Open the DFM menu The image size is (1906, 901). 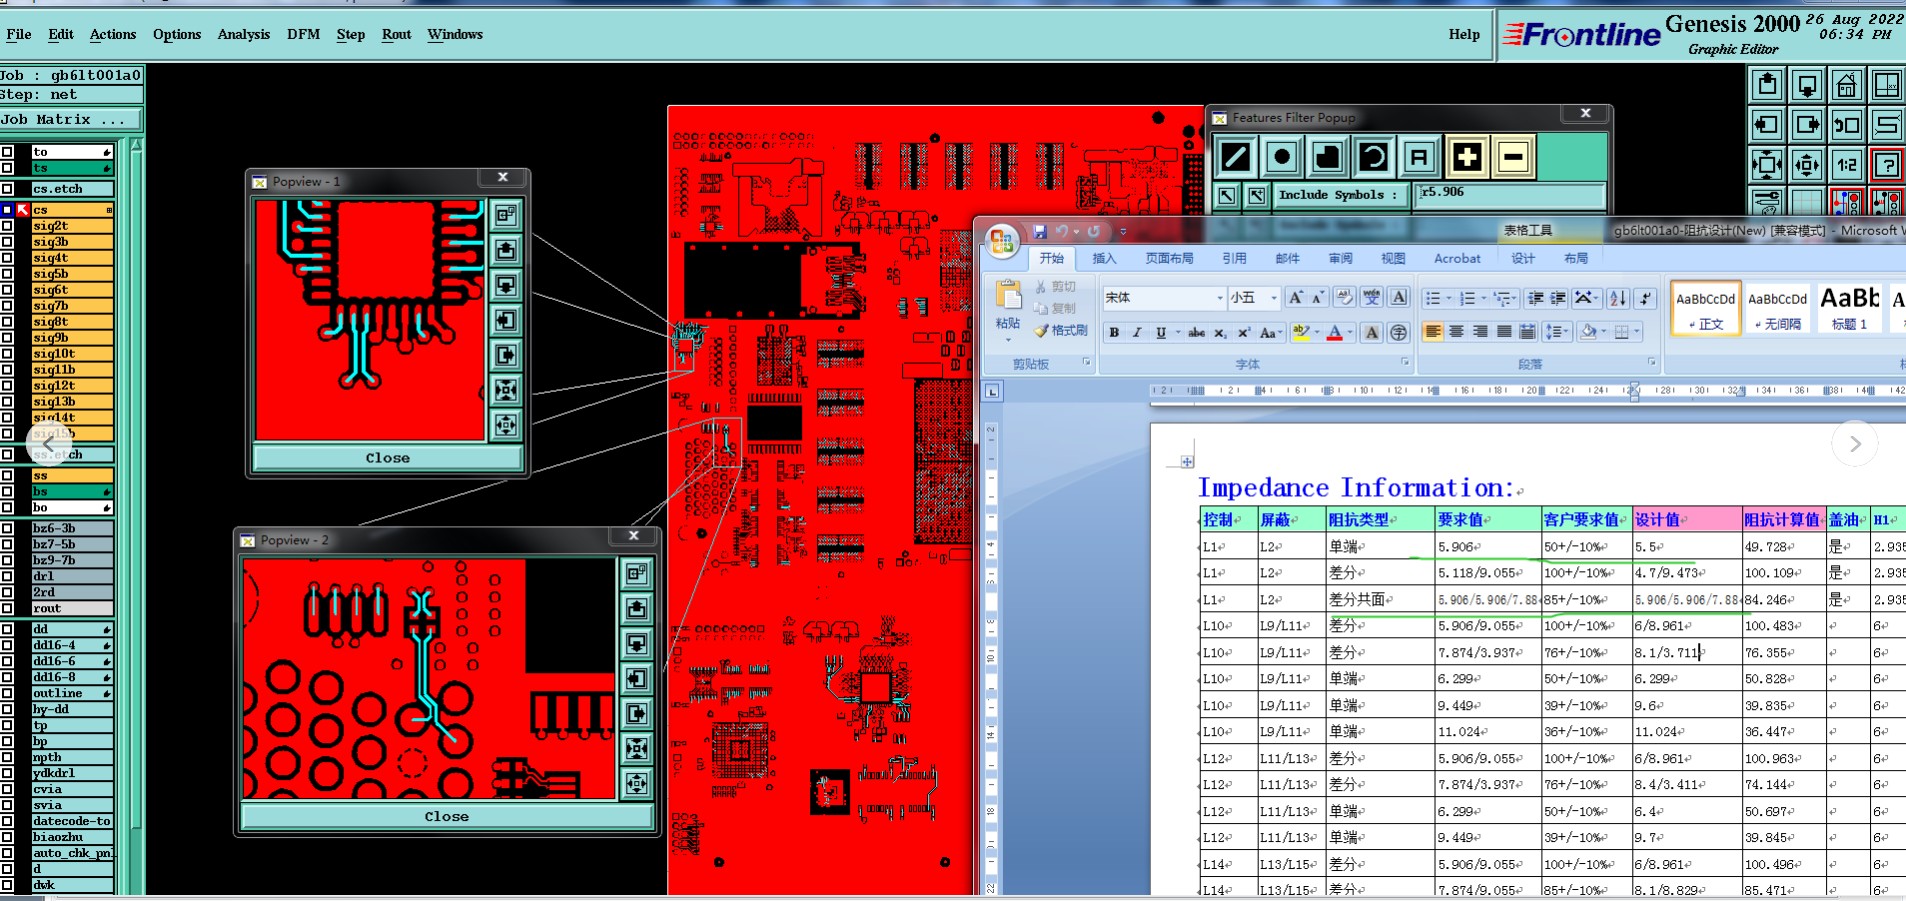(303, 34)
